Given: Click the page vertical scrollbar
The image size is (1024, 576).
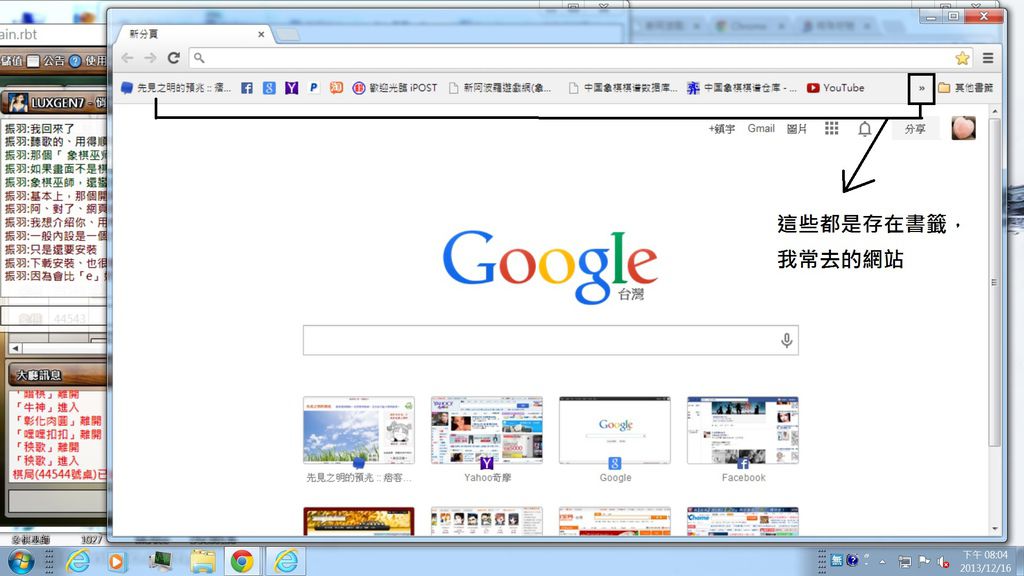Looking at the screenshot, I should pos(995,281).
